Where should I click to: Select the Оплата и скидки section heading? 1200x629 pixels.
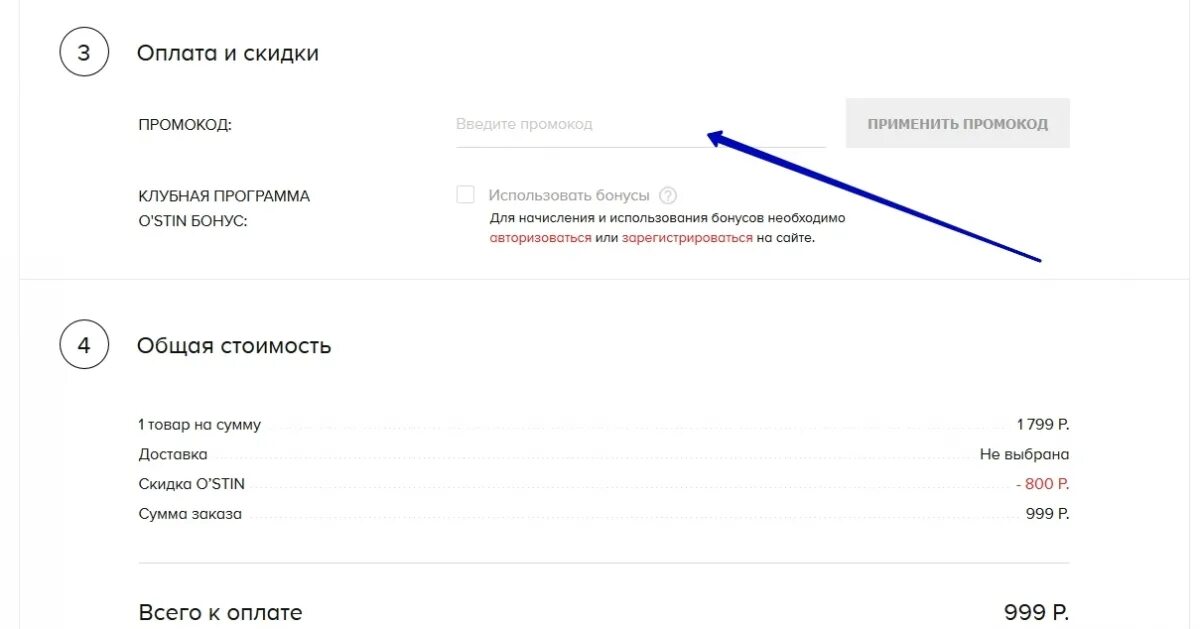coord(228,54)
